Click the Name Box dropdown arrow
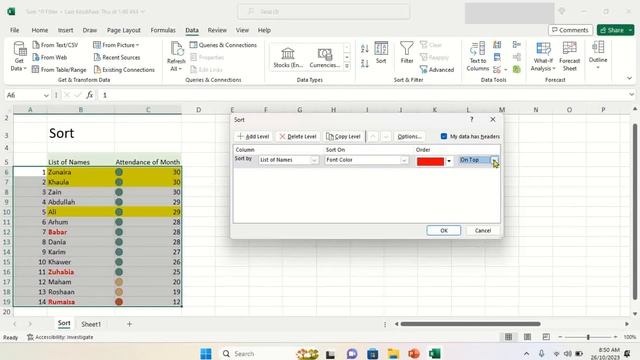Image resolution: width=640 pixels, height=360 pixels. tap(46, 96)
